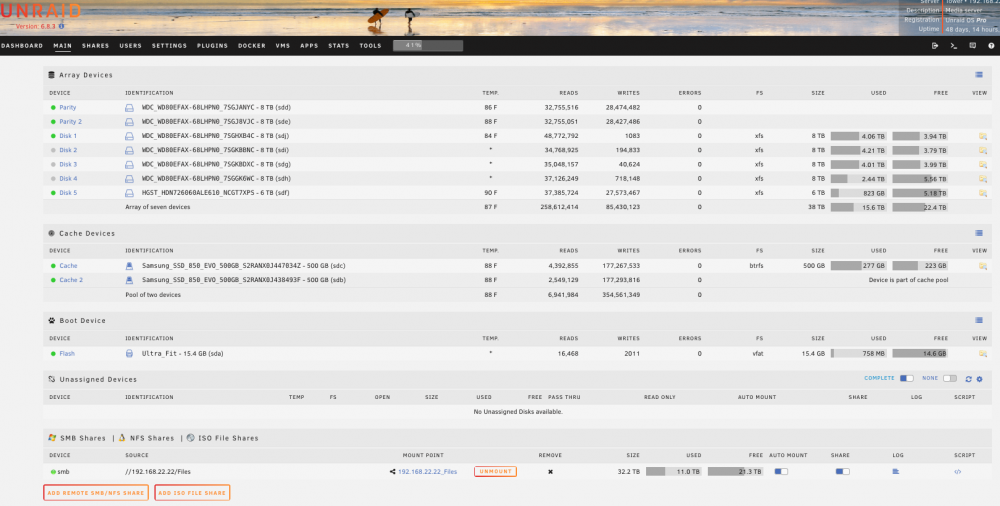Click the 41% progress bar in navigation
The width and height of the screenshot is (1000, 506).
point(428,45)
